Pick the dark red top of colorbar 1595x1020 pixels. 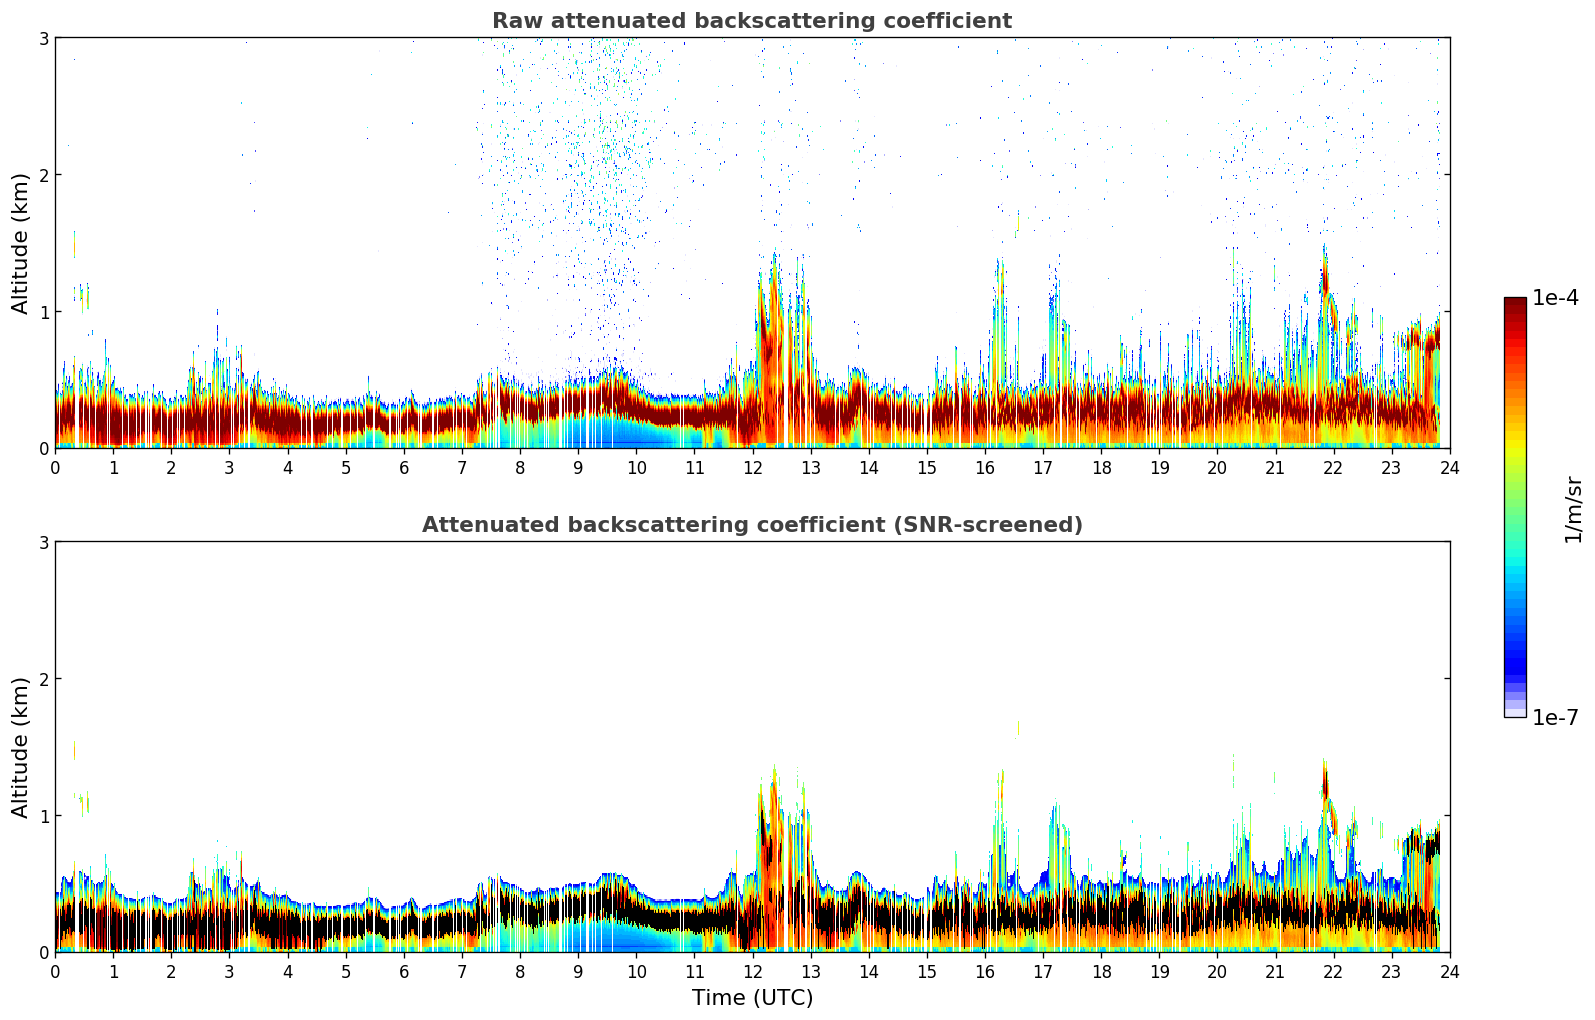pos(1515,303)
